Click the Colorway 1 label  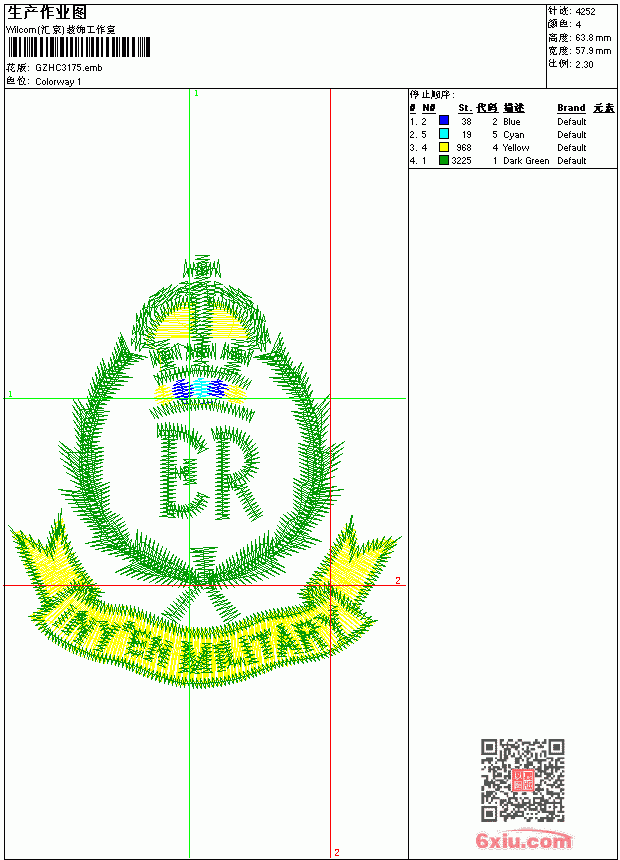click(58, 82)
